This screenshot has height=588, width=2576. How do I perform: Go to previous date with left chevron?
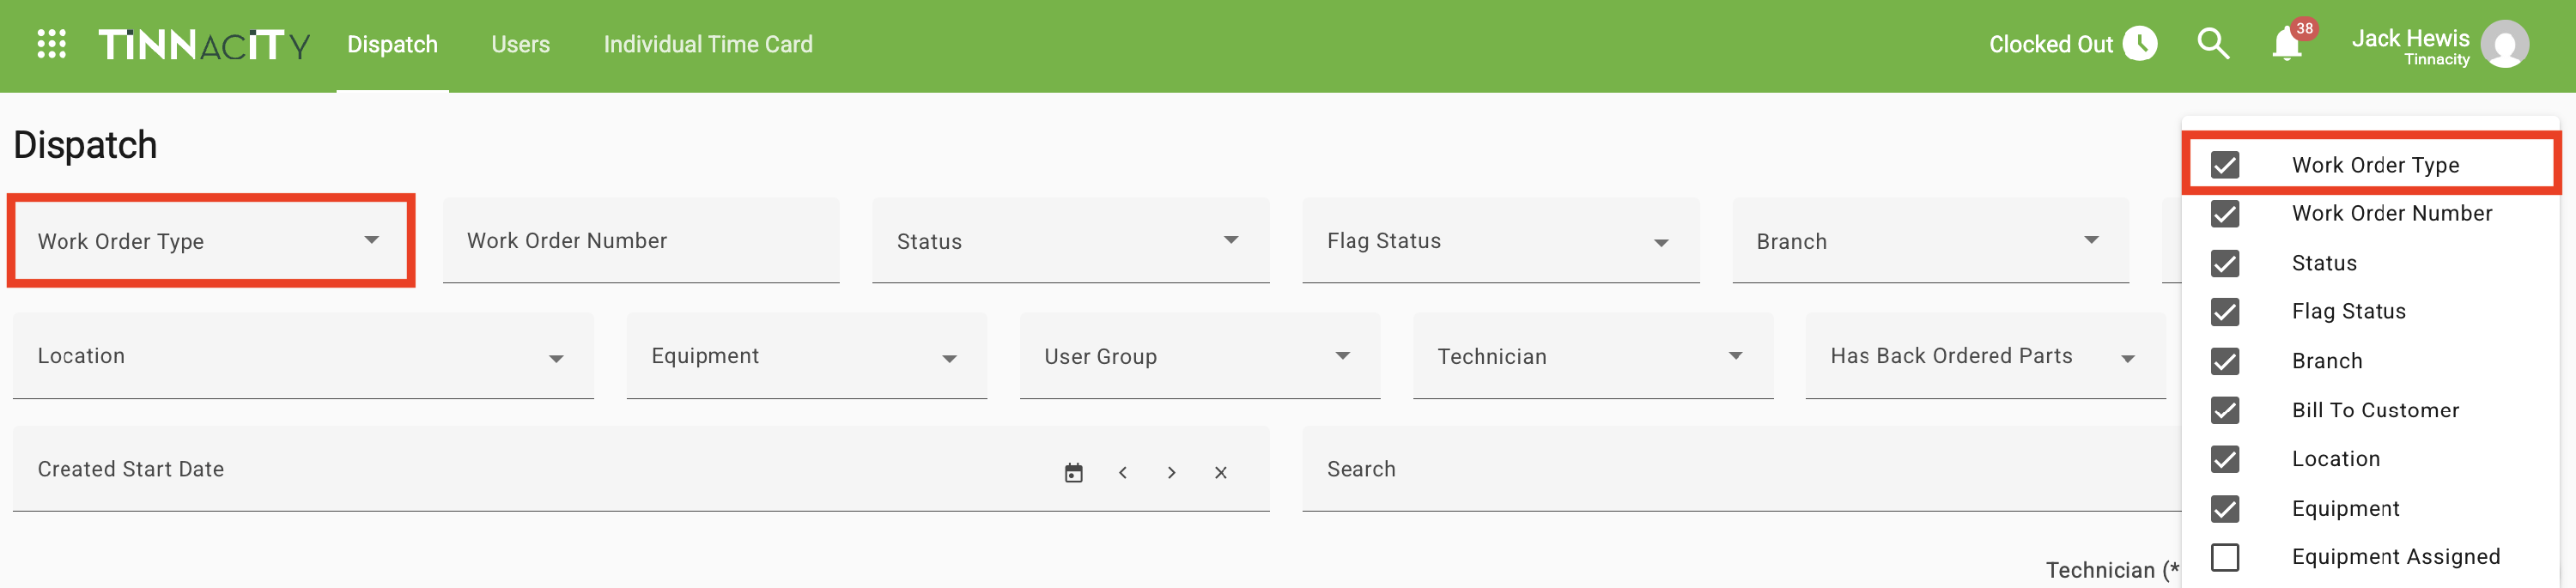pos(1123,472)
